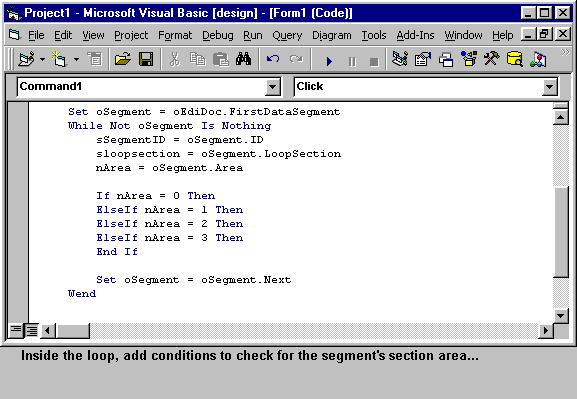Screen dimensions: 577x399
Task: Minimize the inner code window
Action: pos(528,35)
